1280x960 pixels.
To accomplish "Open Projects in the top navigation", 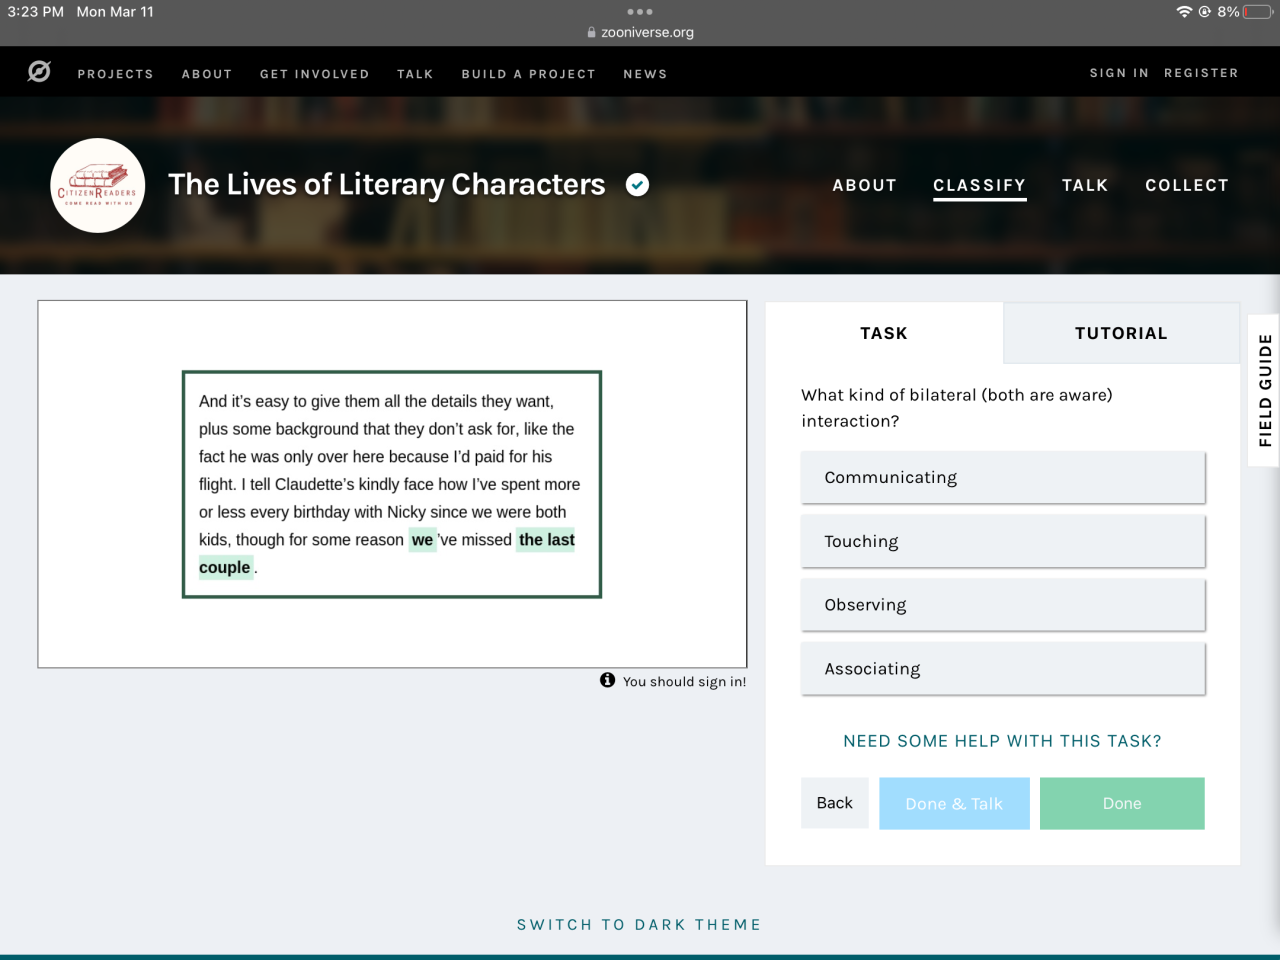I will pyautogui.click(x=116, y=74).
